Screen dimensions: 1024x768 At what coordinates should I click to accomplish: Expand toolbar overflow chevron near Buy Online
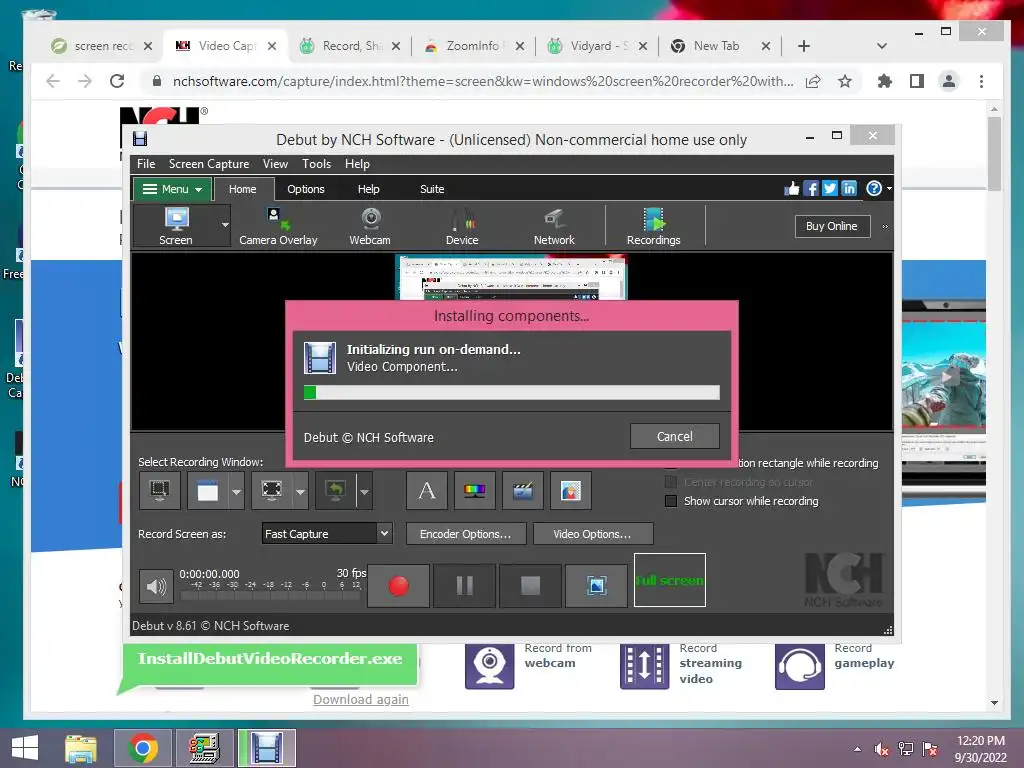886,227
